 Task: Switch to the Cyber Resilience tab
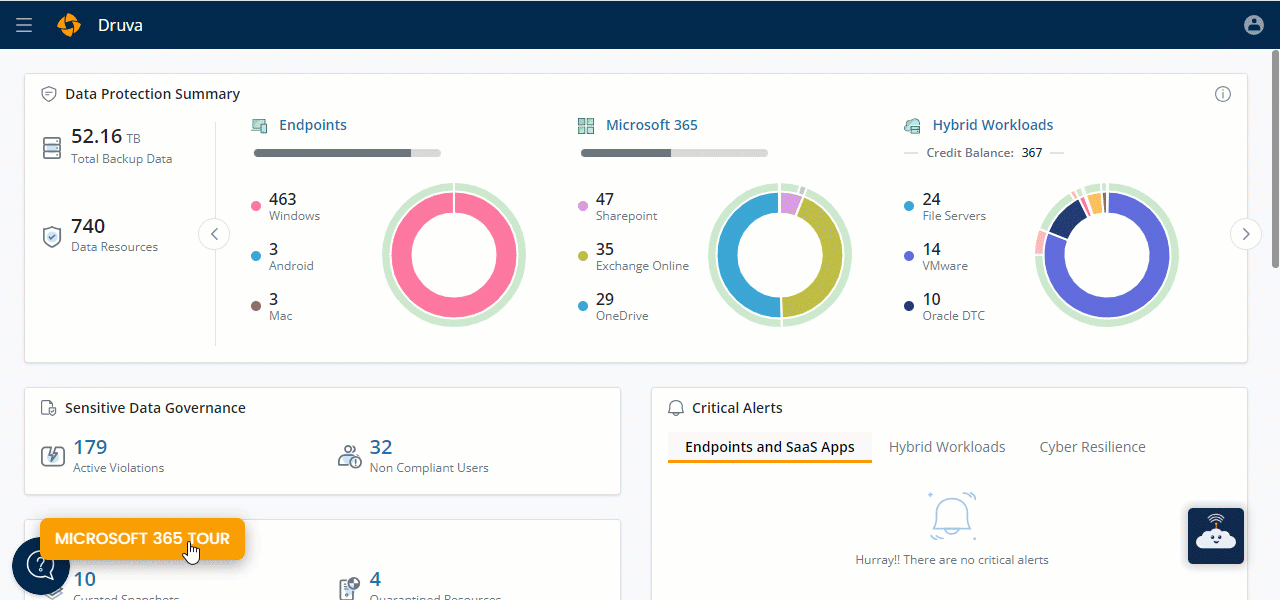1092,447
